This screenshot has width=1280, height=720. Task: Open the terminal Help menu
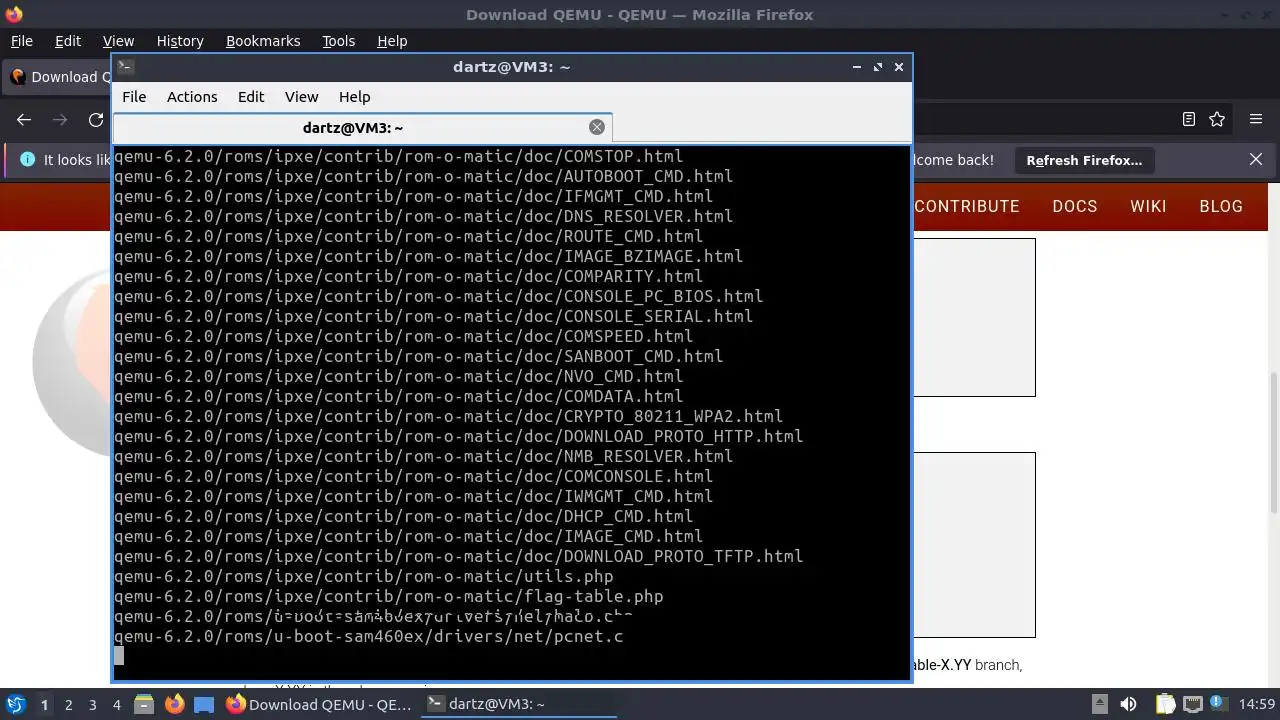pos(354,97)
